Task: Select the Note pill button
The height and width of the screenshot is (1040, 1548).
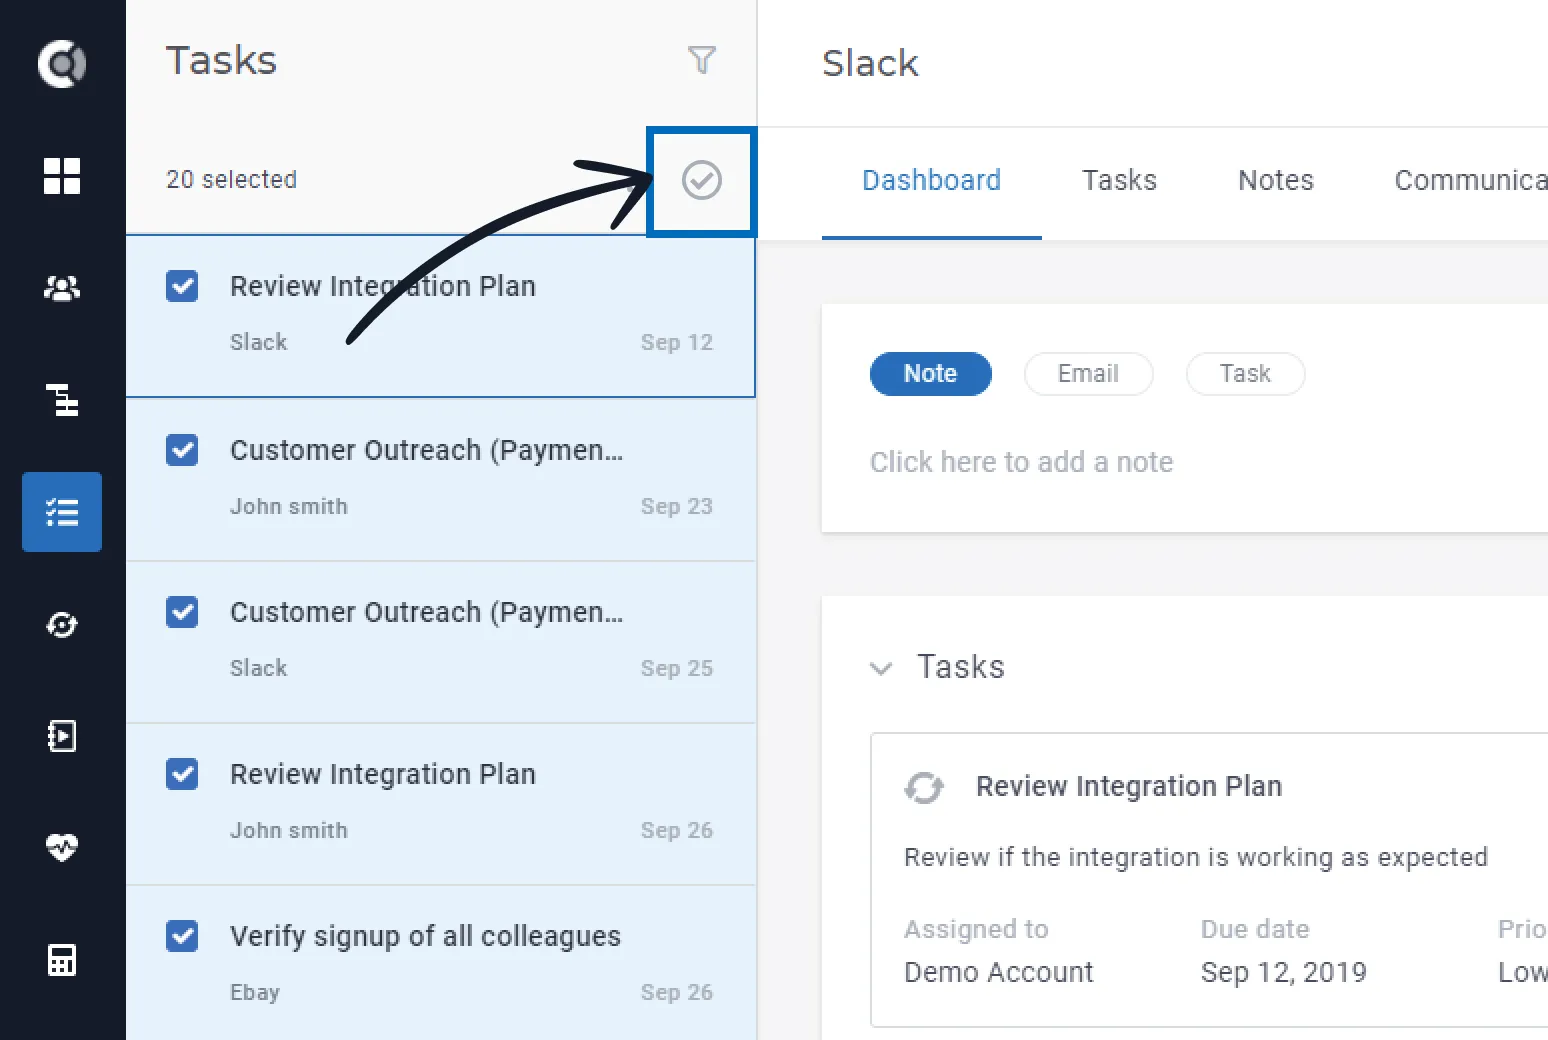Action: (931, 374)
